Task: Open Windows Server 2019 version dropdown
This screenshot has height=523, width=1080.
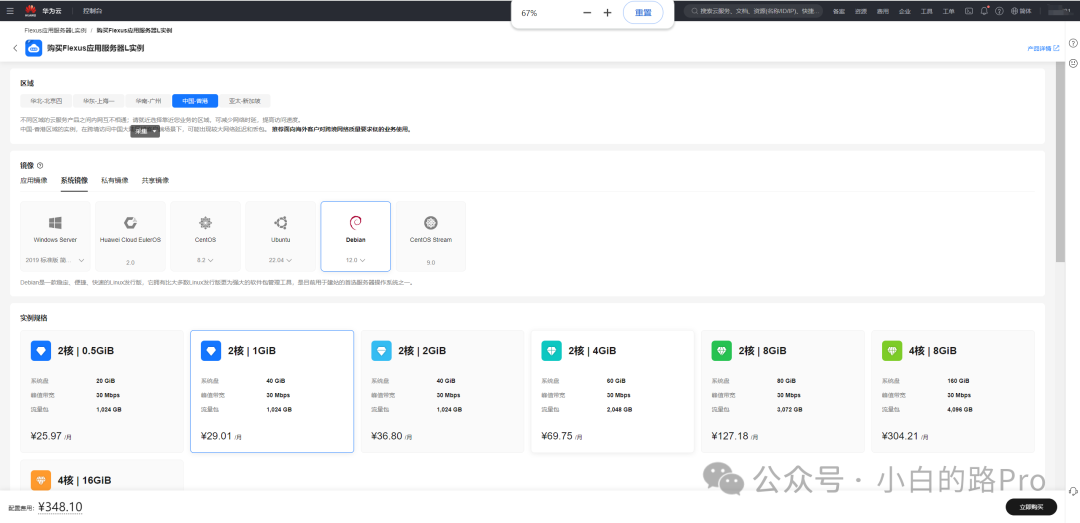Action: click(x=55, y=260)
